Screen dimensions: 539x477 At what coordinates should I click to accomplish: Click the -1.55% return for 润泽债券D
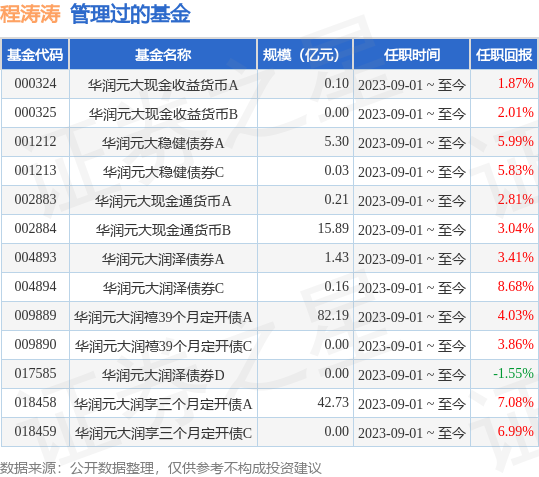(513, 373)
